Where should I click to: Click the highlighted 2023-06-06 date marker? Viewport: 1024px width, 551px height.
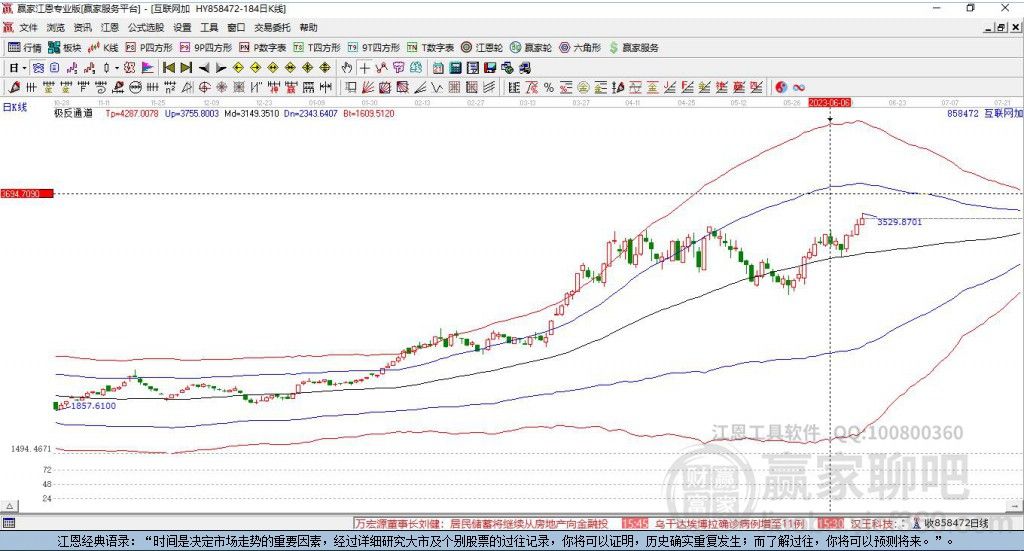tap(829, 102)
